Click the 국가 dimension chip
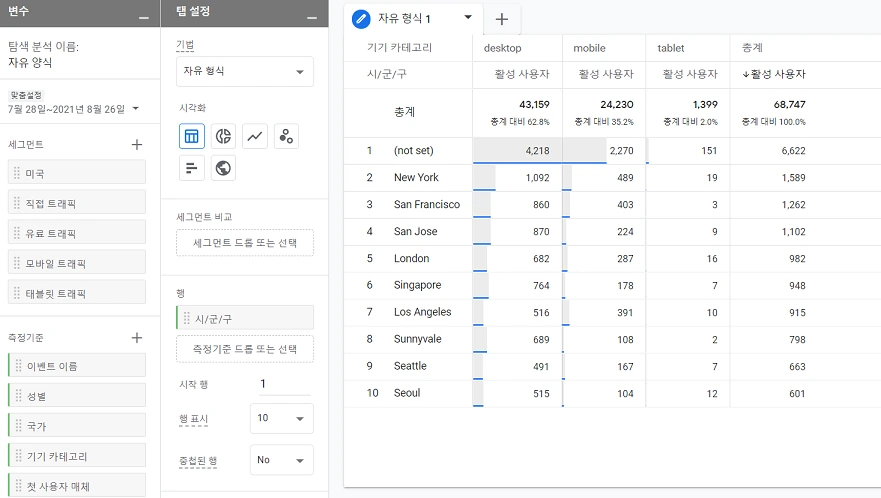Viewport: 881px width, 498px height. [x=77, y=425]
